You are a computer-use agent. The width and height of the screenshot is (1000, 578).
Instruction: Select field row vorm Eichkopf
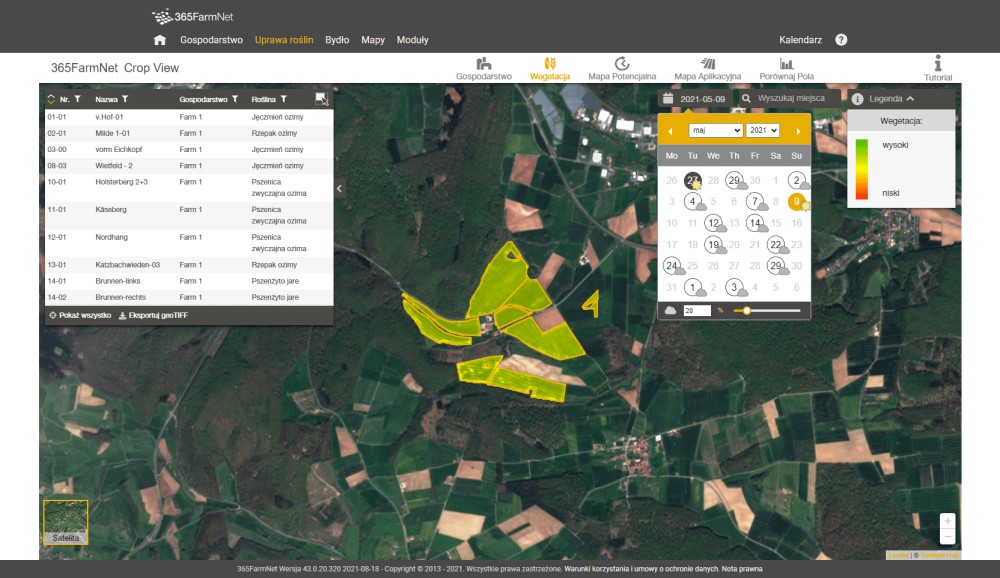click(x=189, y=149)
